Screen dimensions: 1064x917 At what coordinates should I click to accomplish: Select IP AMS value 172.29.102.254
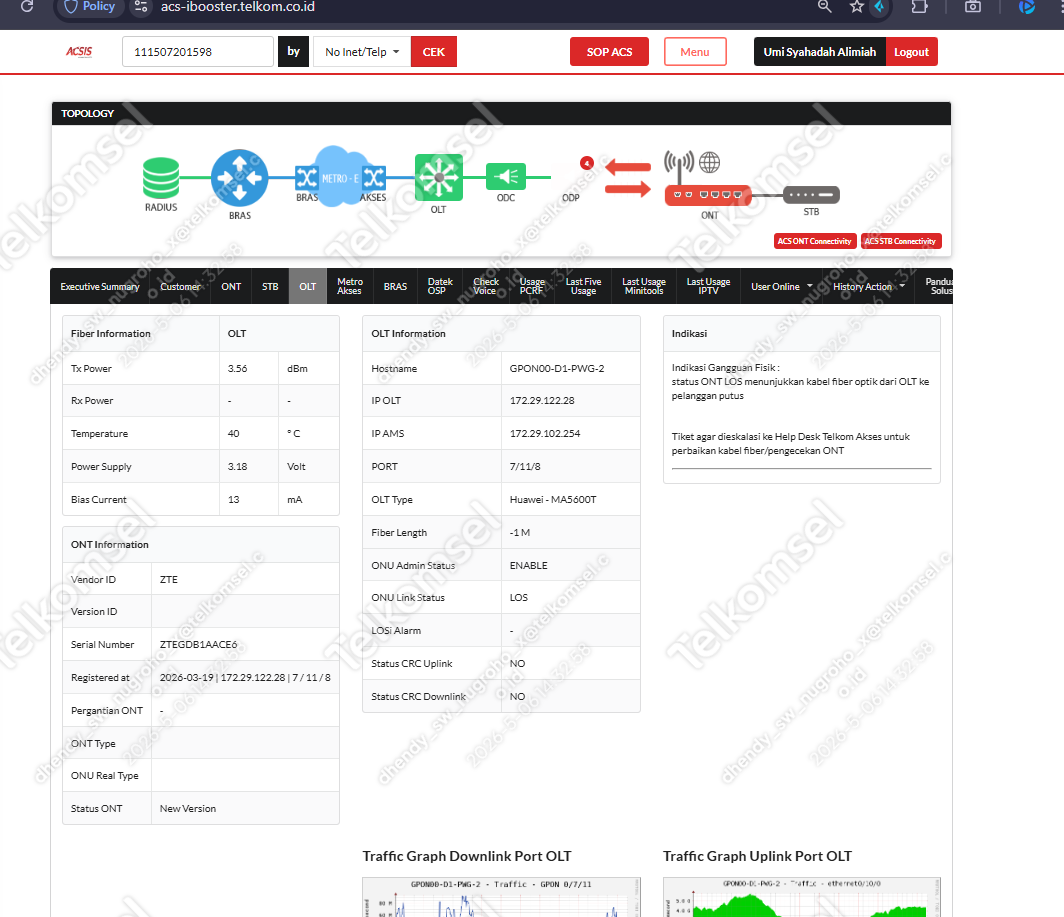tap(545, 433)
